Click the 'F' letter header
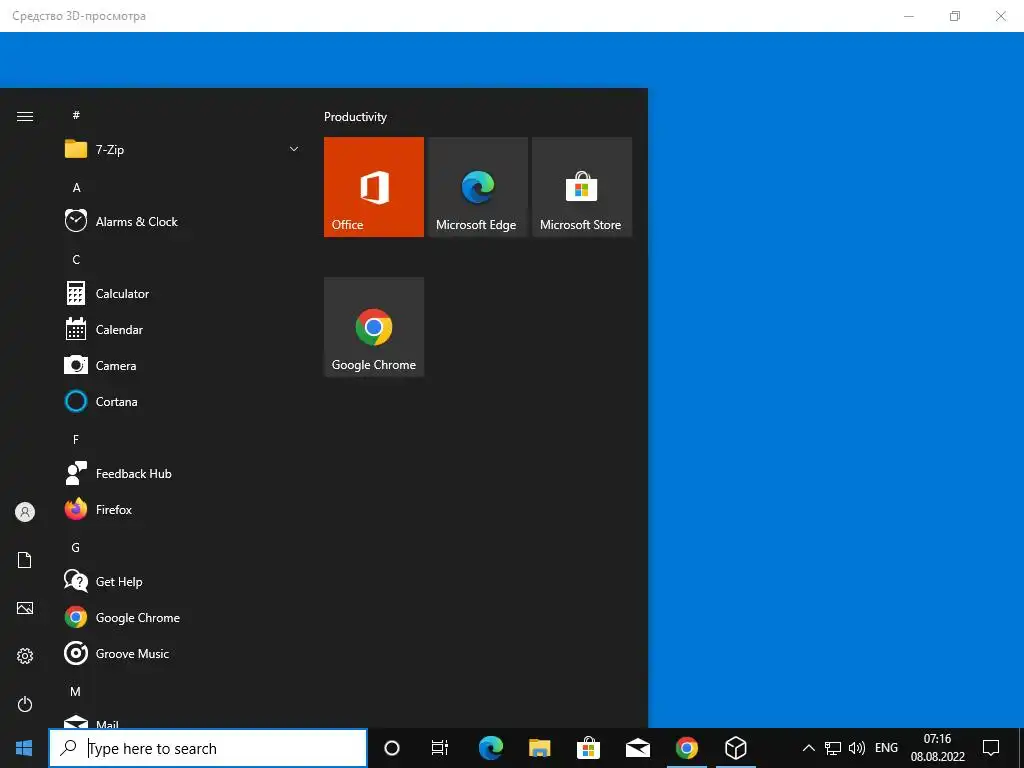Image resolution: width=1024 pixels, height=768 pixels. click(76, 440)
